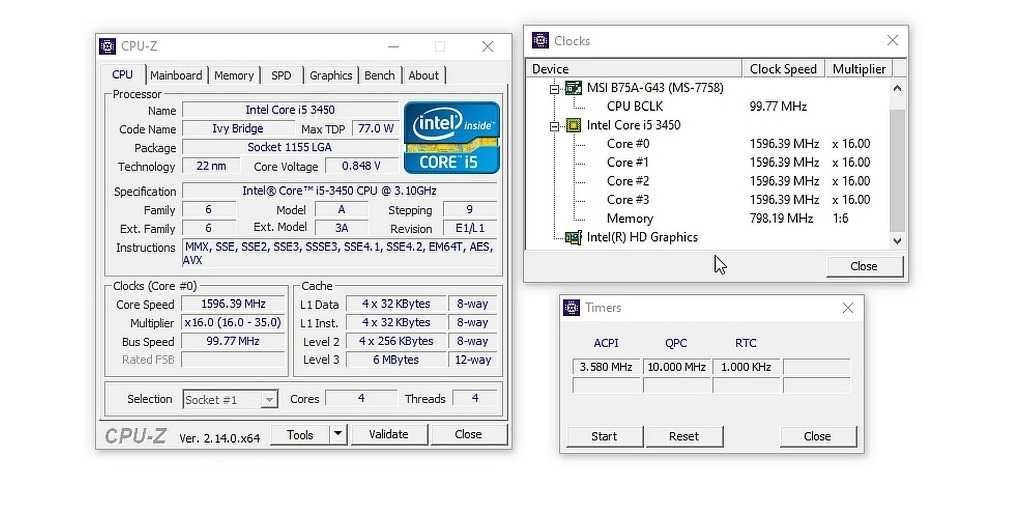Click Start in the Timers window
This screenshot has width=1024, height=520.
pyautogui.click(x=604, y=436)
